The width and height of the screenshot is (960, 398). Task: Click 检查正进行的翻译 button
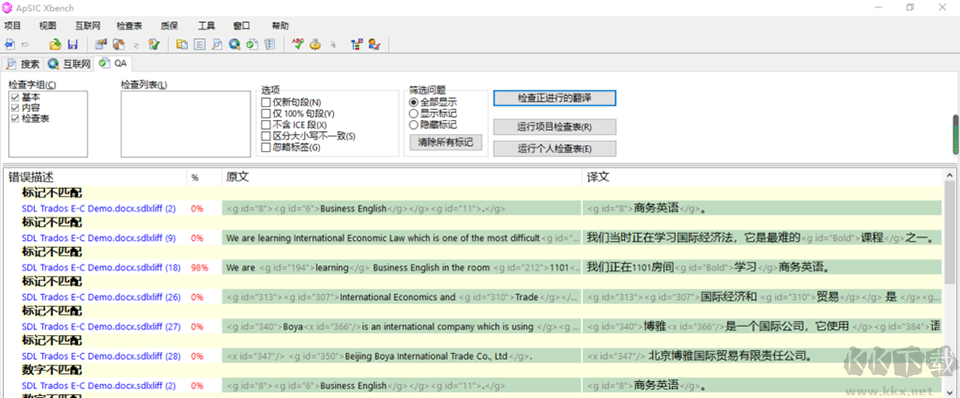click(555, 98)
